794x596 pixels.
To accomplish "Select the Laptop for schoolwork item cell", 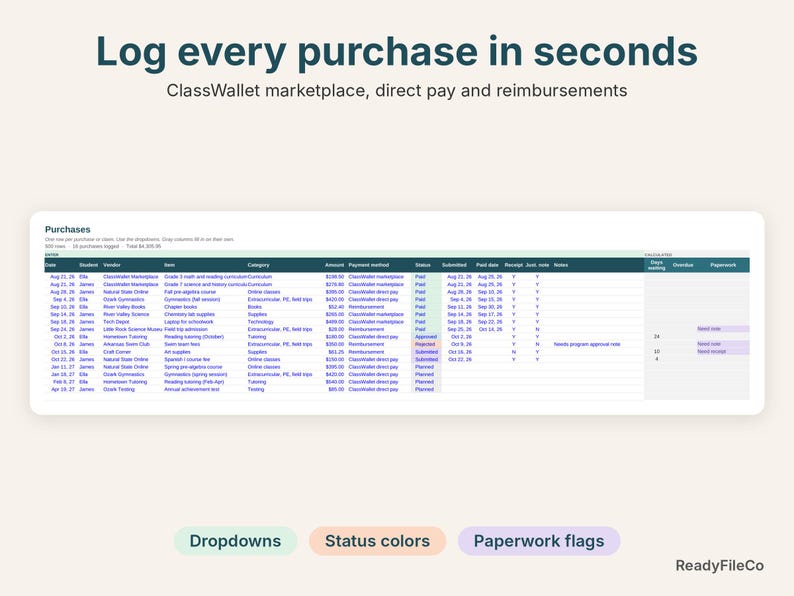I will click(x=189, y=322).
